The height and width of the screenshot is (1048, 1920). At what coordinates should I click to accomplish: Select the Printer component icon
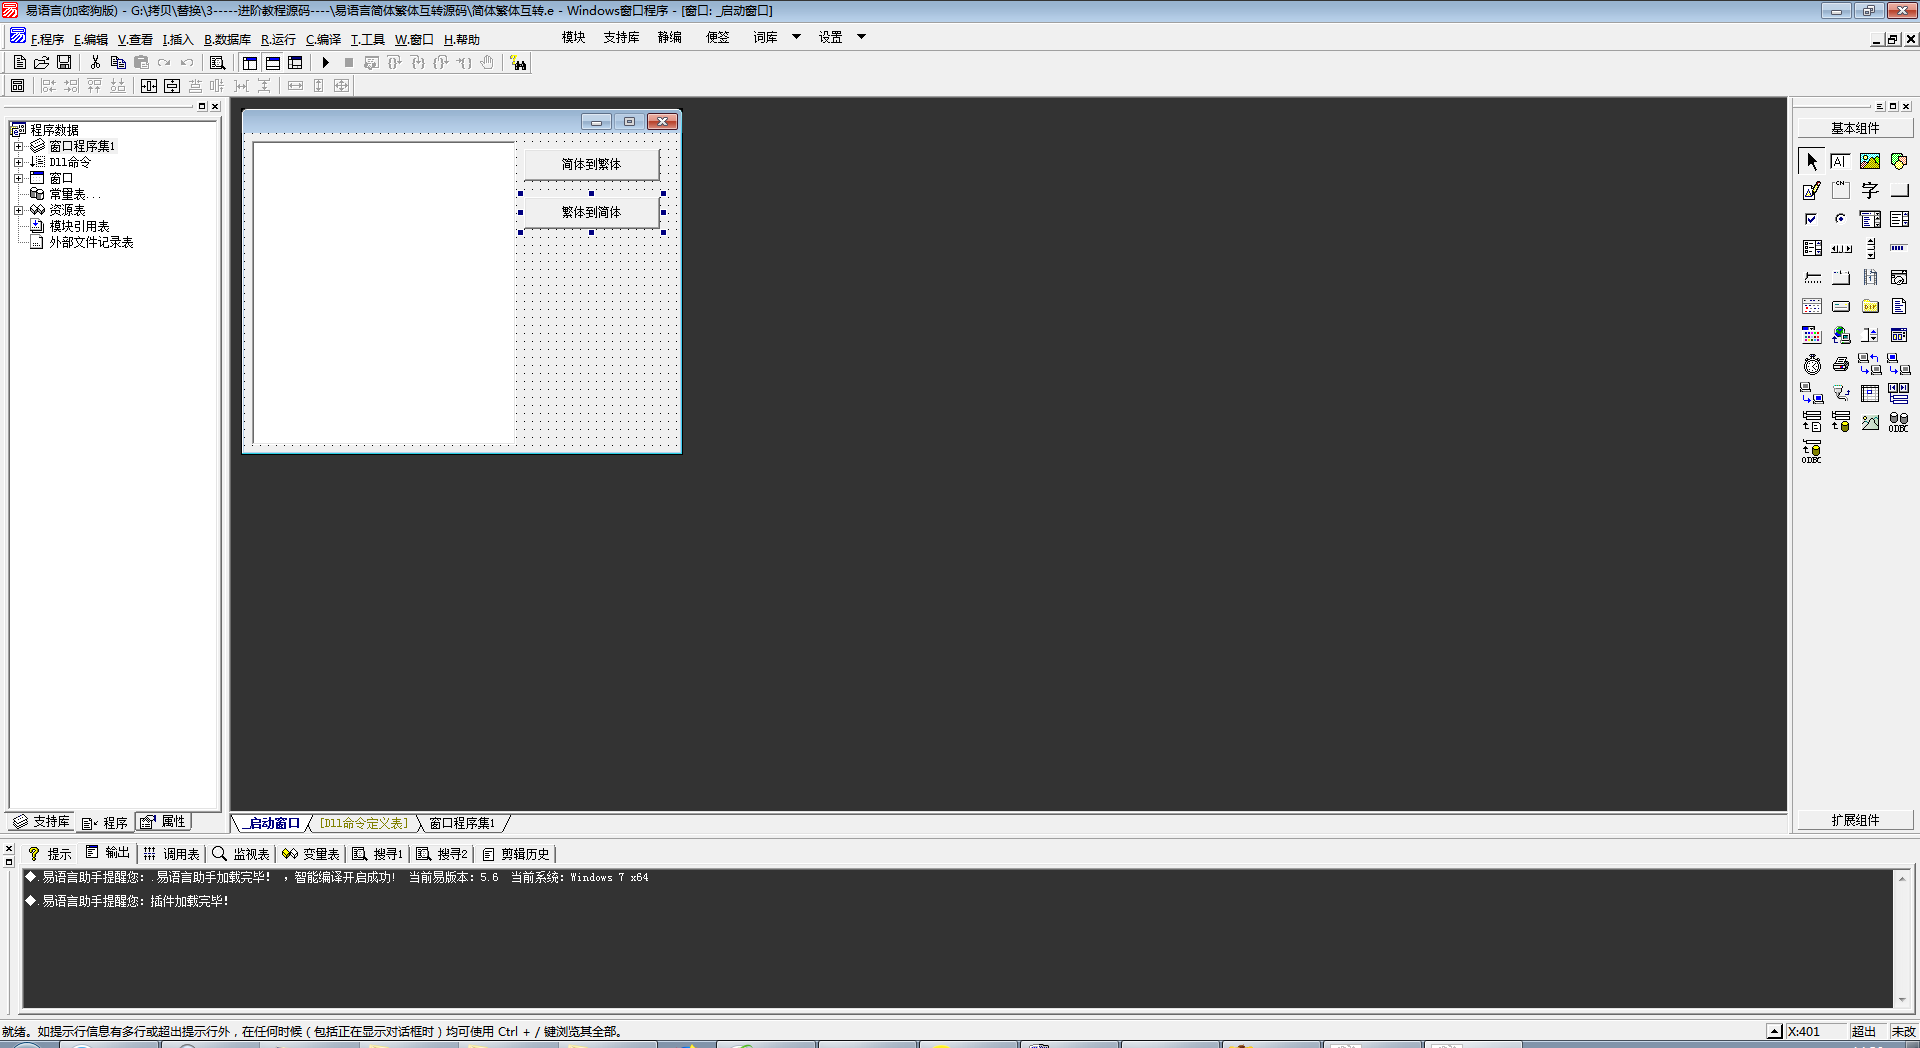click(x=1840, y=364)
